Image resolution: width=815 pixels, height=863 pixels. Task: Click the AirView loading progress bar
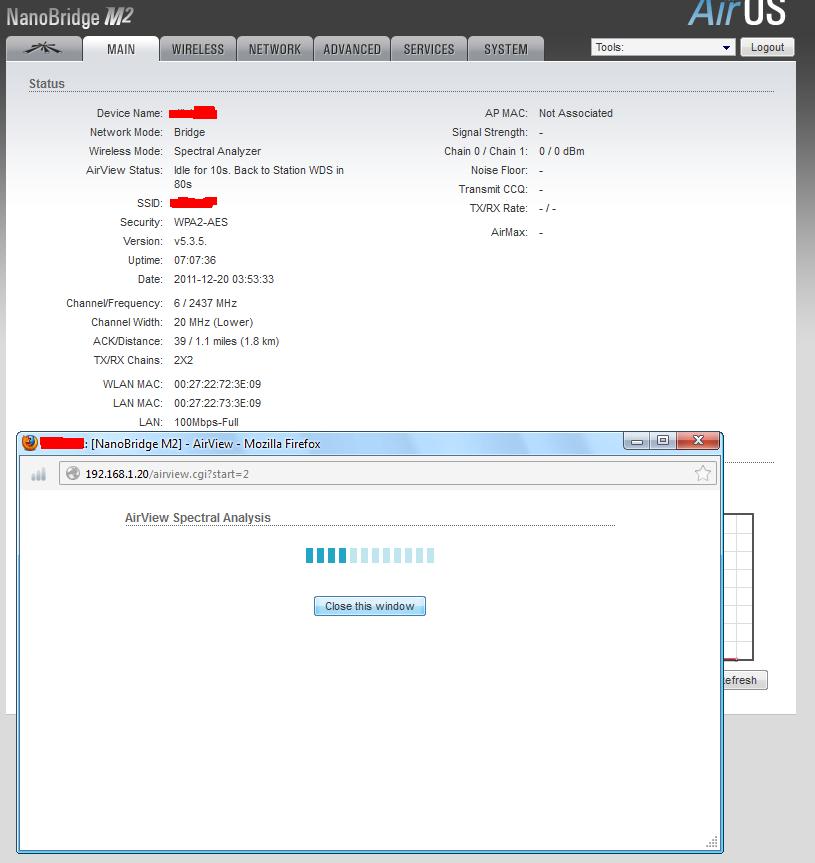[x=370, y=555]
